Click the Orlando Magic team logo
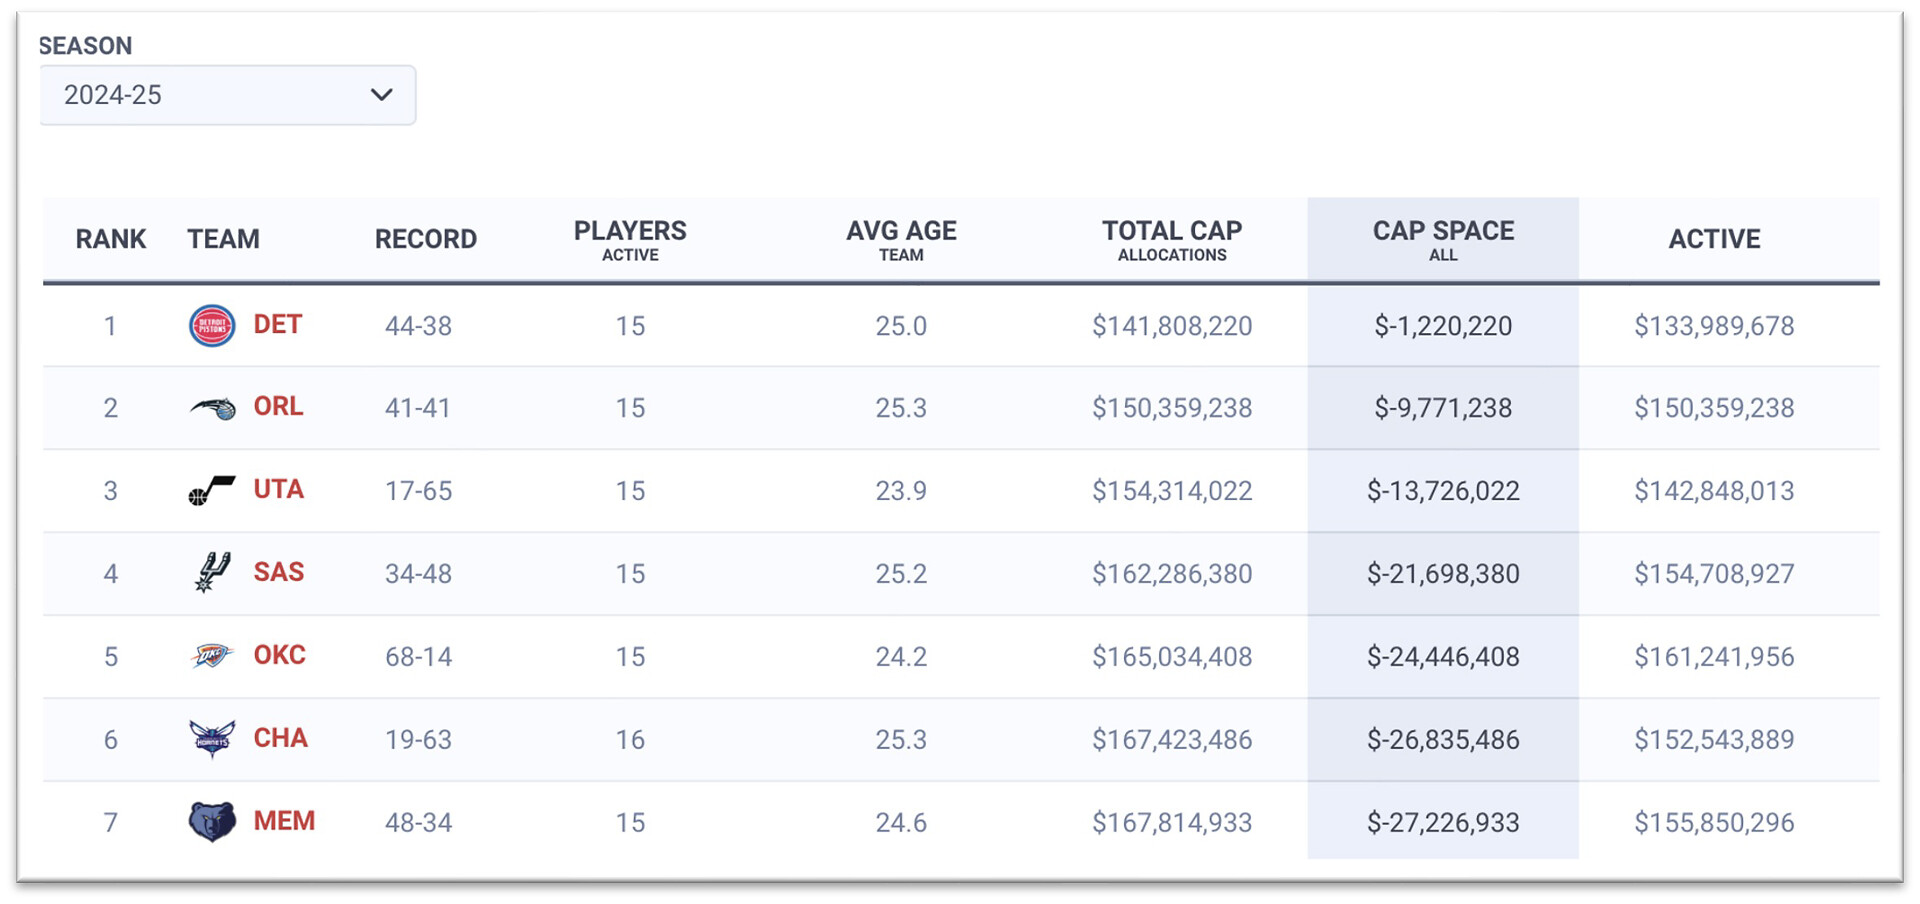The width and height of the screenshot is (1920, 904). [x=212, y=408]
